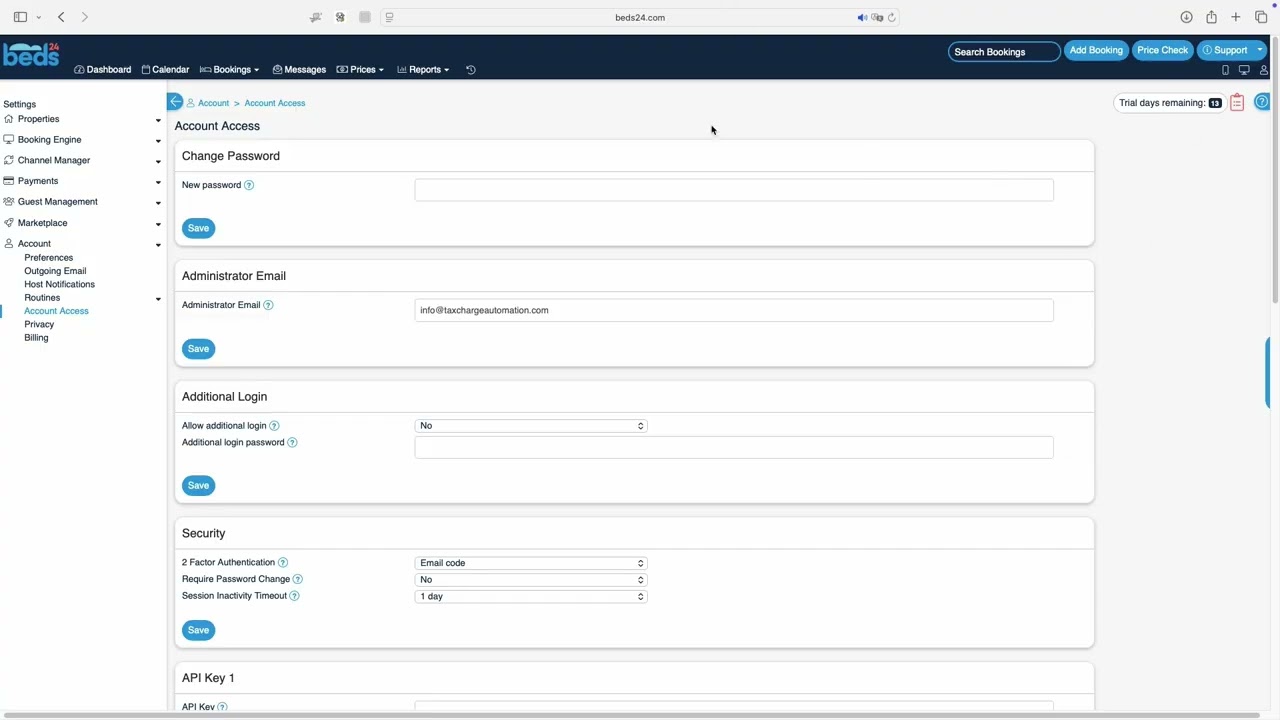Screen dimensions: 1280x720
Task: Focus the Administrator Email field
Action: tap(734, 311)
